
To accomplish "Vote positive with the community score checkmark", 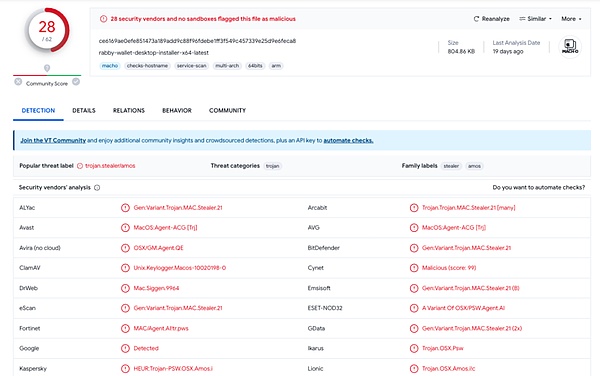I will pos(76,82).
